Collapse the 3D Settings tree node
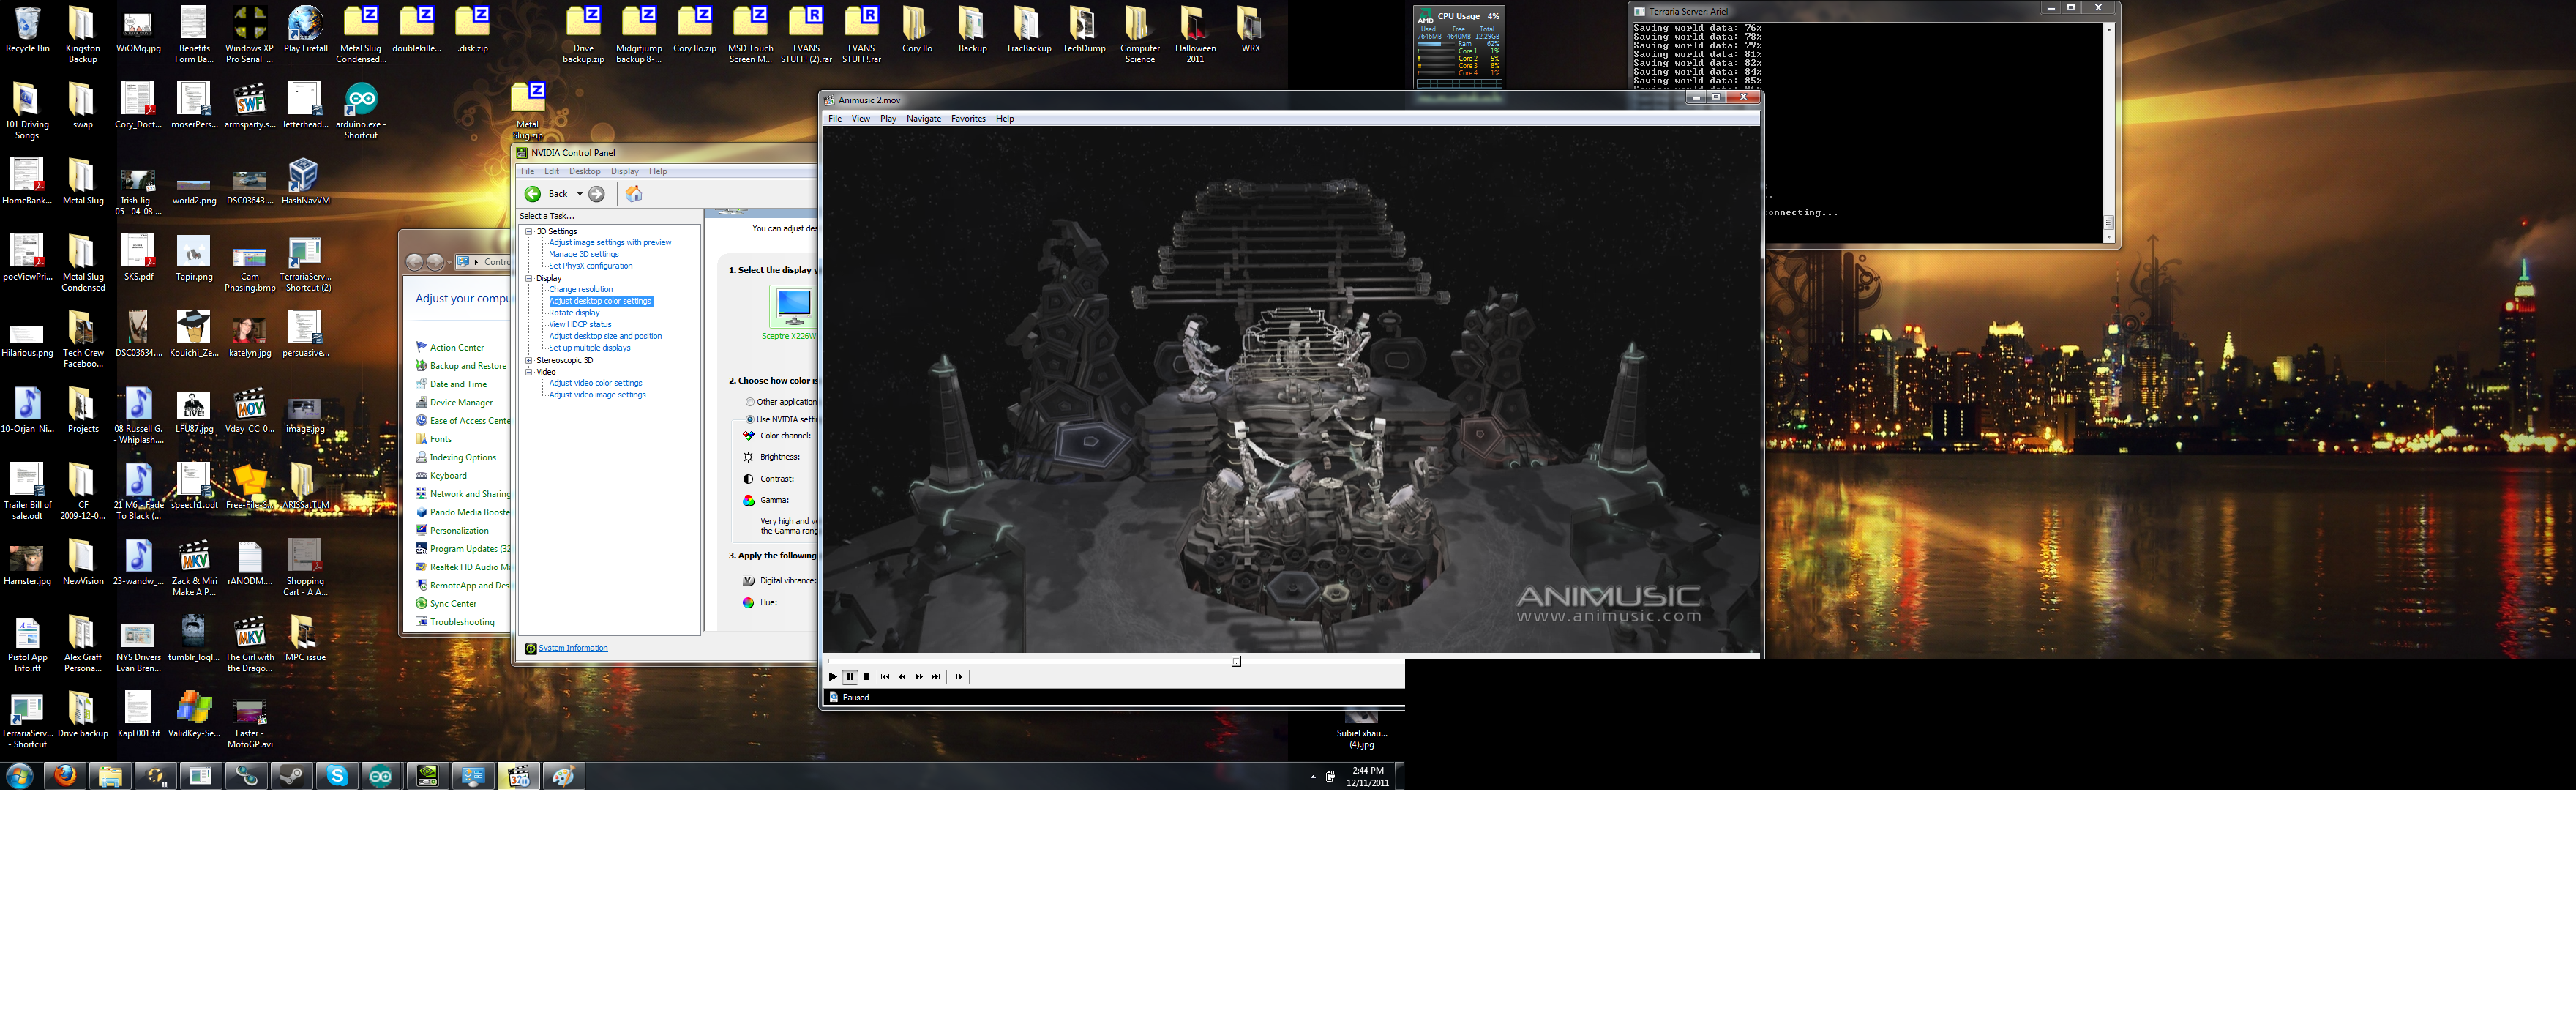This screenshot has width=2576, height=1013. (x=529, y=231)
